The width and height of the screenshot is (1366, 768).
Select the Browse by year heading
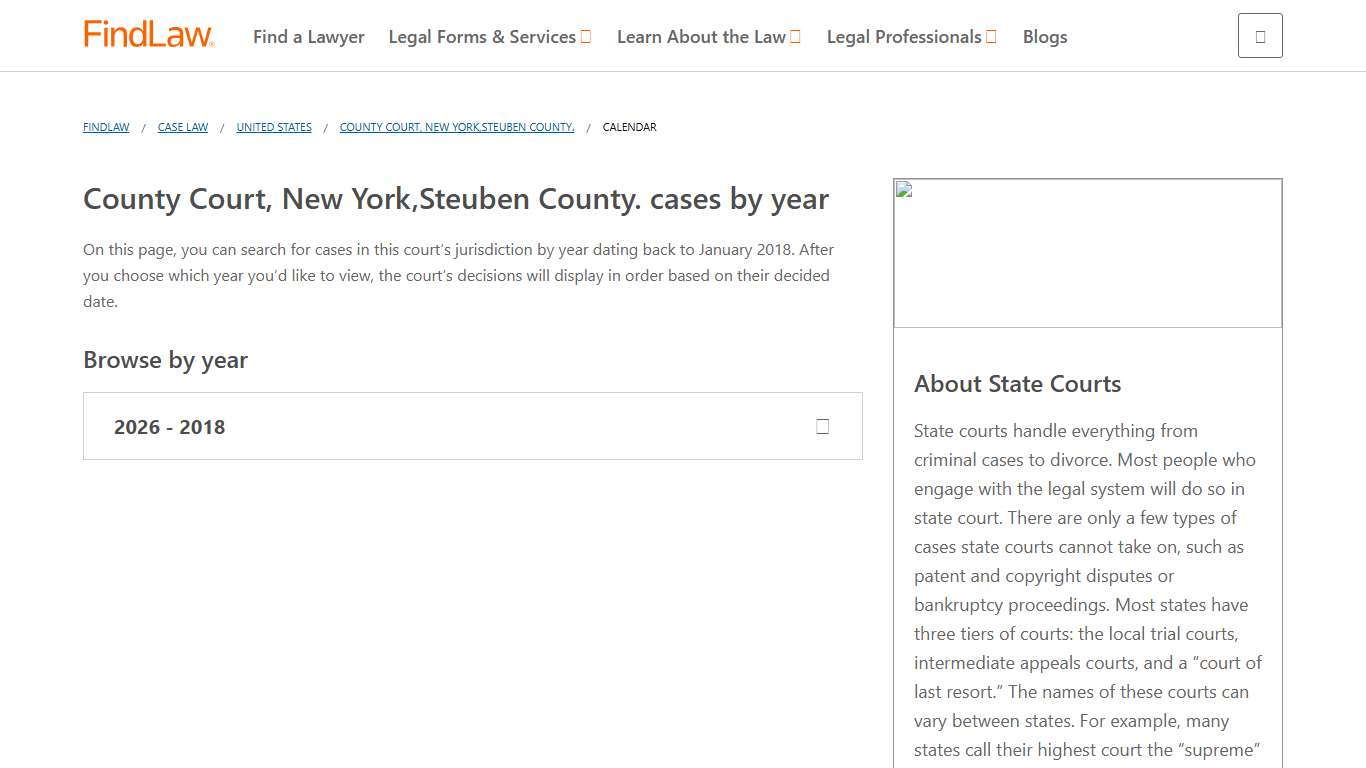[x=165, y=360]
